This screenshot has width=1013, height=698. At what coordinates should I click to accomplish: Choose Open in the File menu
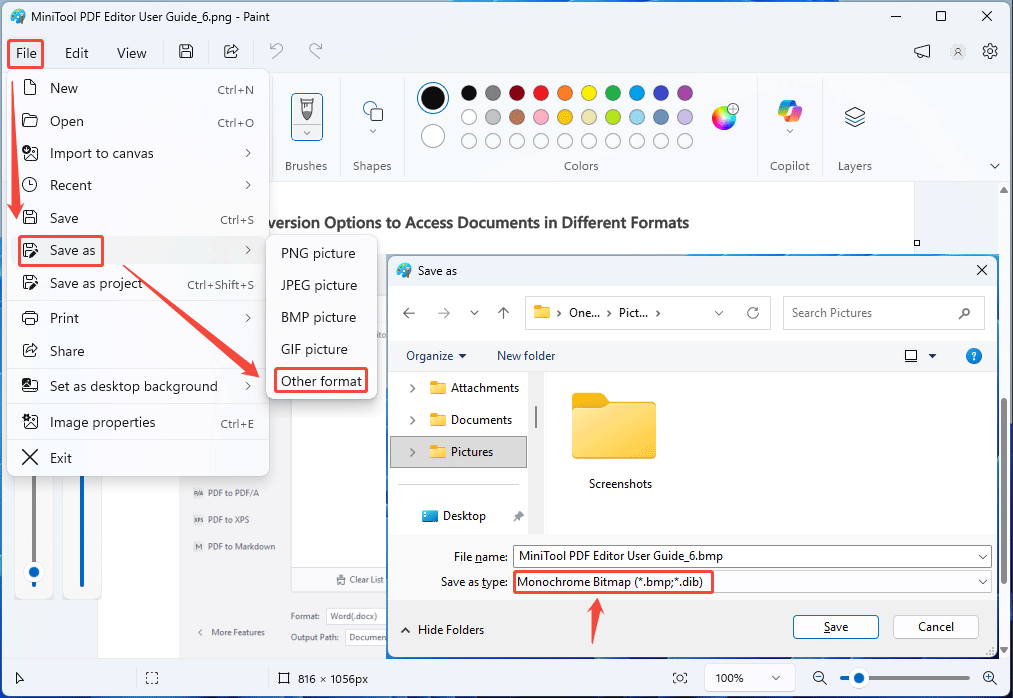click(138, 122)
